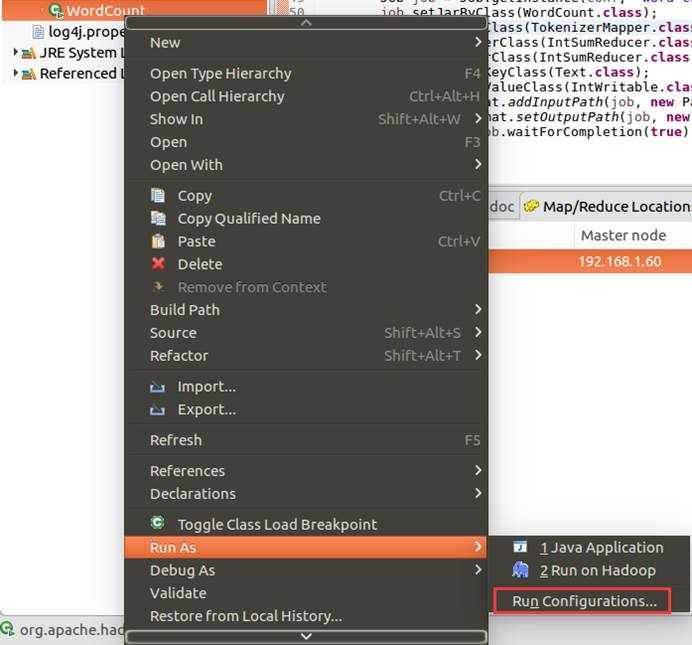The height and width of the screenshot is (645, 692).
Task: Click the Copy Qualified Name icon
Action: coord(158,218)
